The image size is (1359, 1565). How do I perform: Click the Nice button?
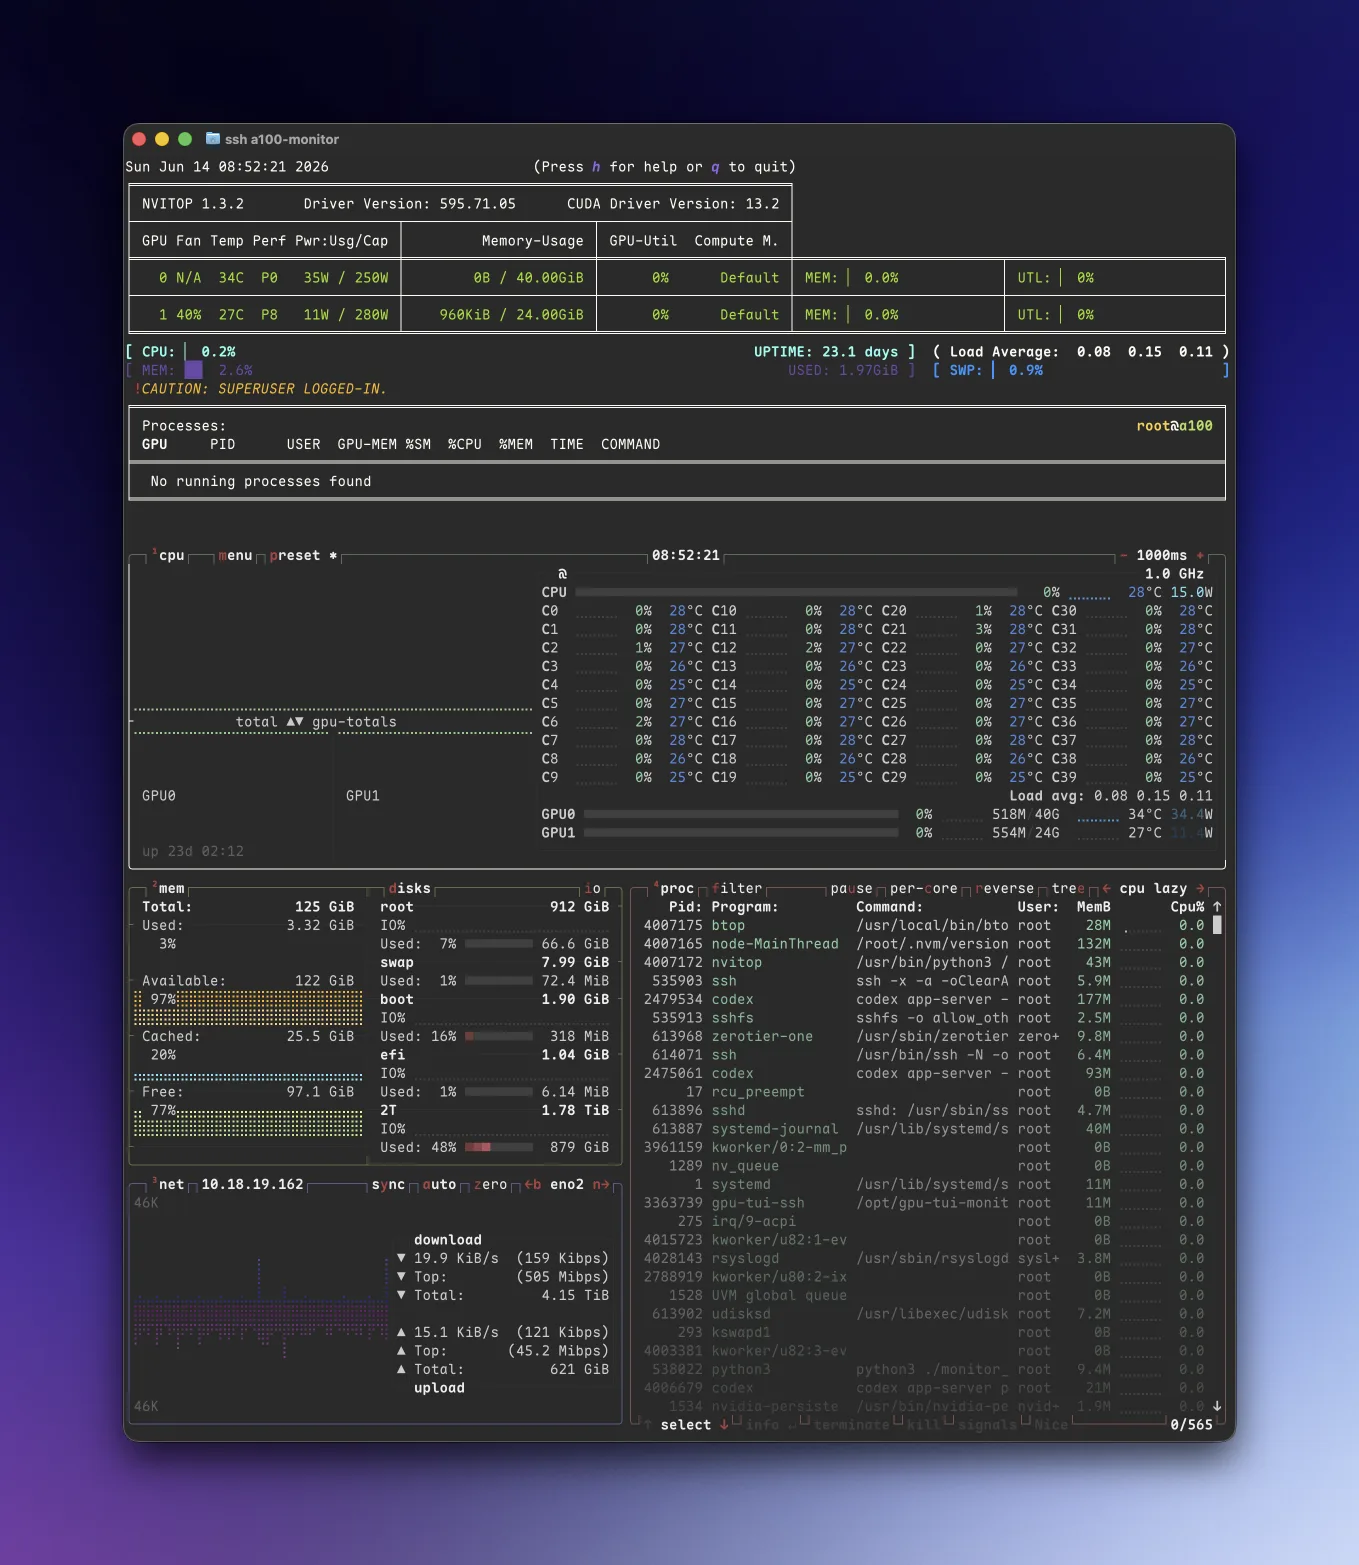click(1051, 1424)
